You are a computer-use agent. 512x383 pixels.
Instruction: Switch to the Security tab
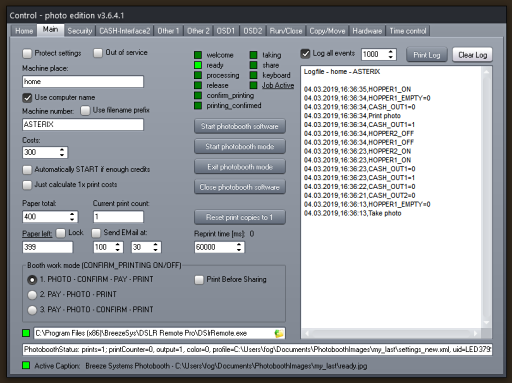click(80, 31)
